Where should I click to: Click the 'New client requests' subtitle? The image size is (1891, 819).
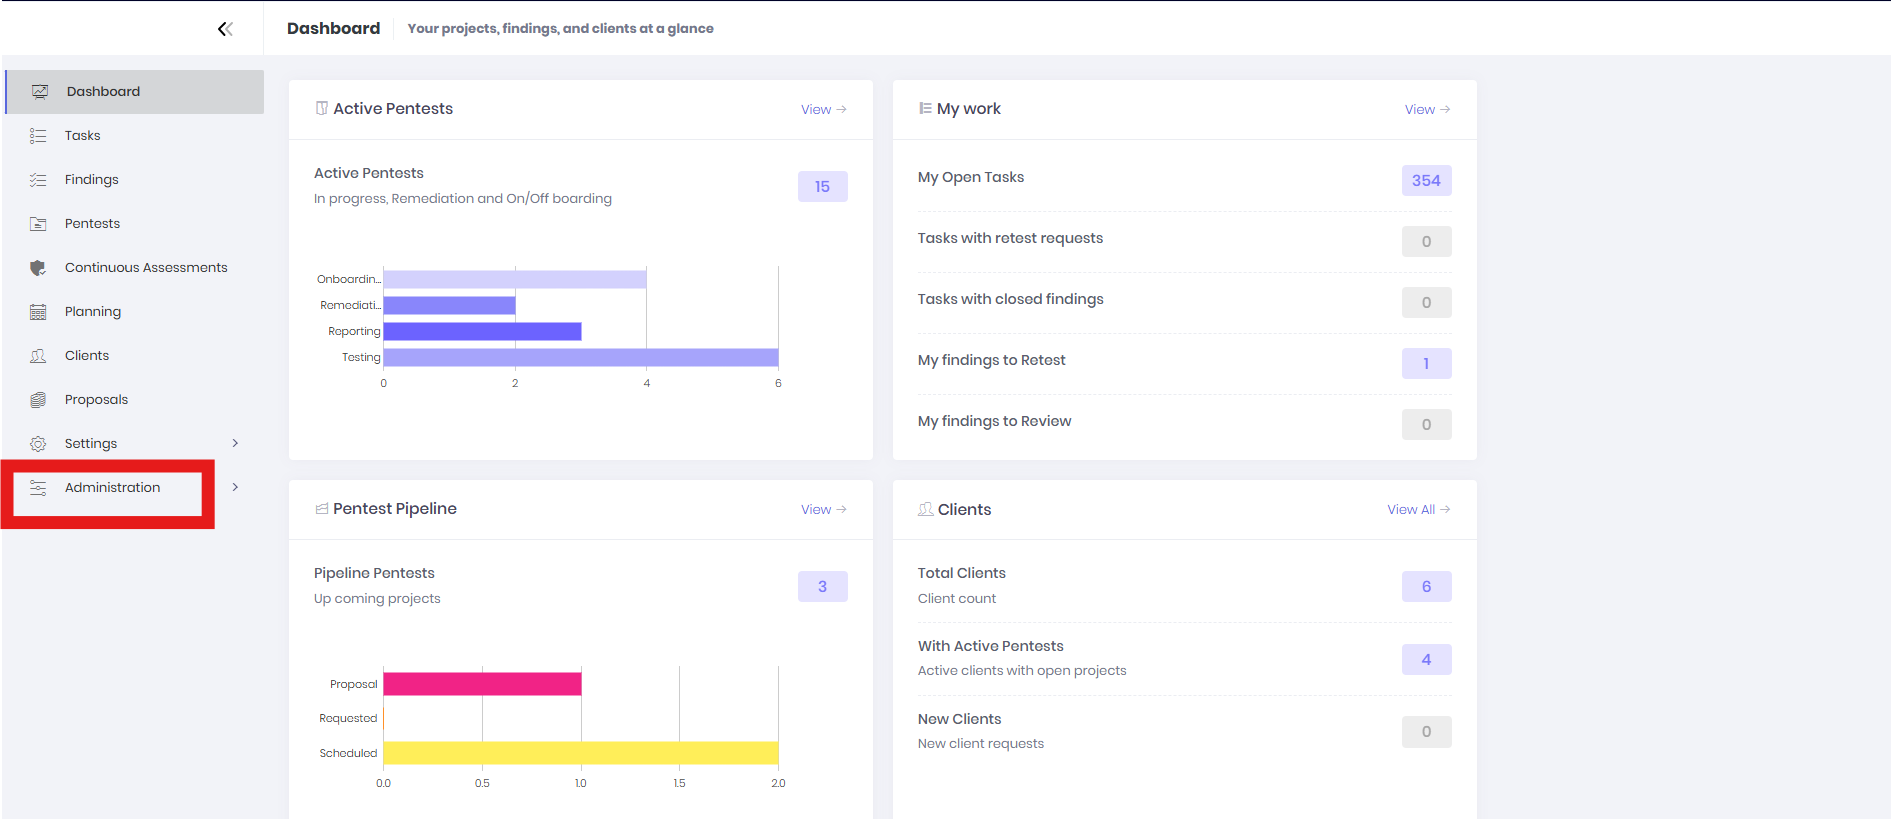pyautogui.click(x=981, y=744)
